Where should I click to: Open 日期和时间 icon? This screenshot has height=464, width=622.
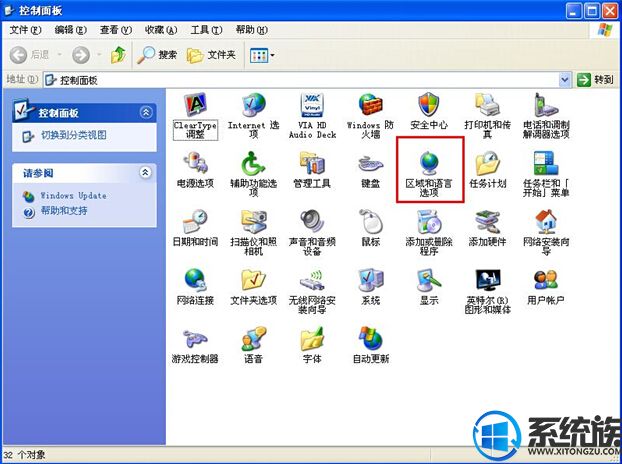pyautogui.click(x=195, y=221)
